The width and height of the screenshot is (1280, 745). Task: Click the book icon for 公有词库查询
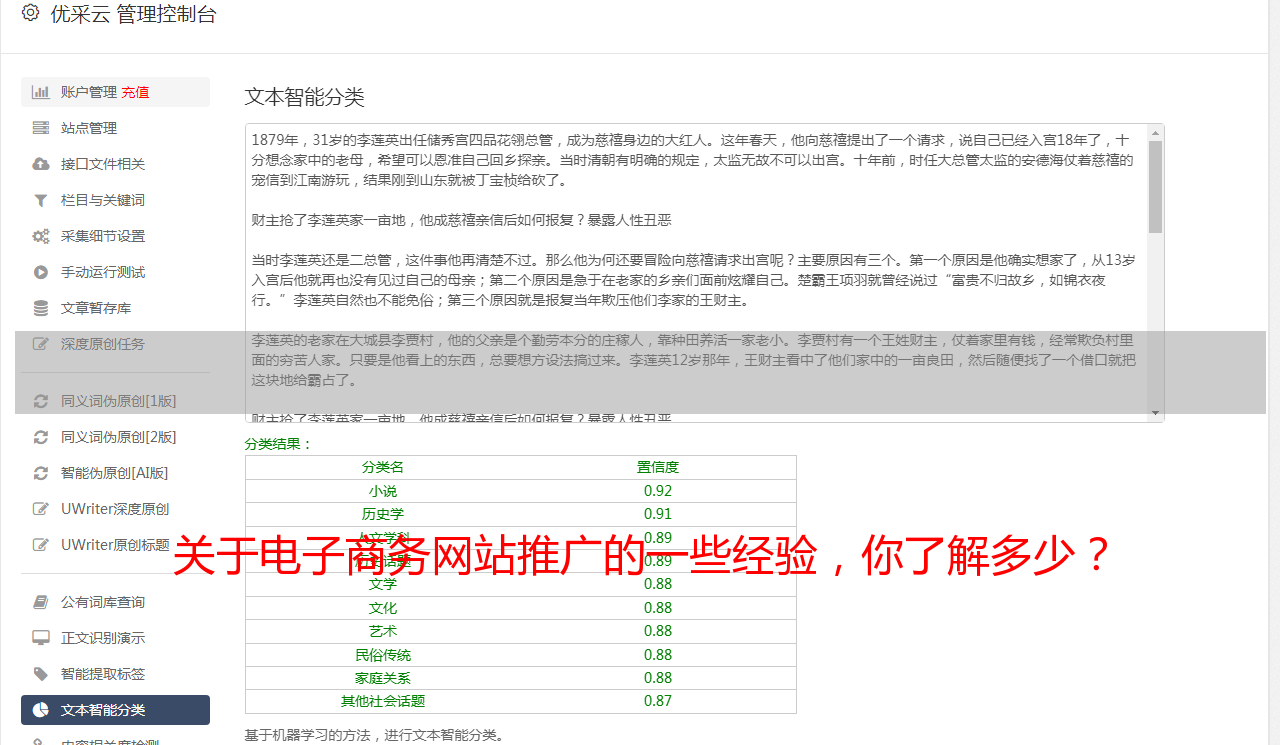coord(41,602)
